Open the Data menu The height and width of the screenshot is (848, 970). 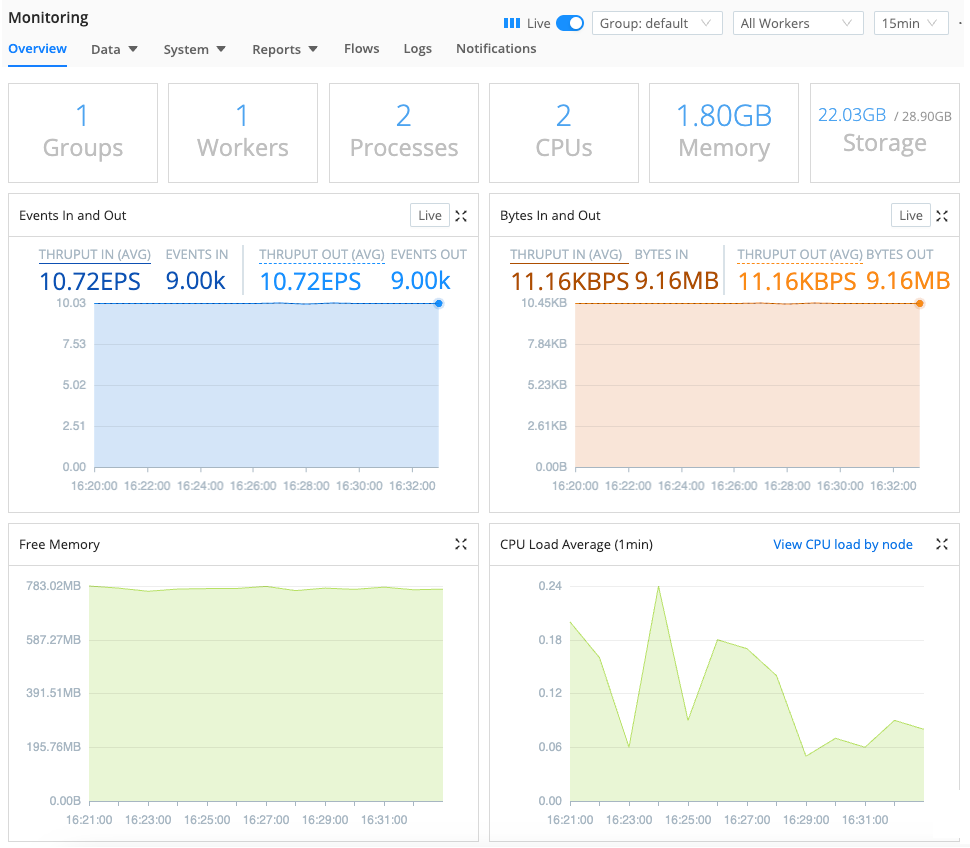point(113,48)
